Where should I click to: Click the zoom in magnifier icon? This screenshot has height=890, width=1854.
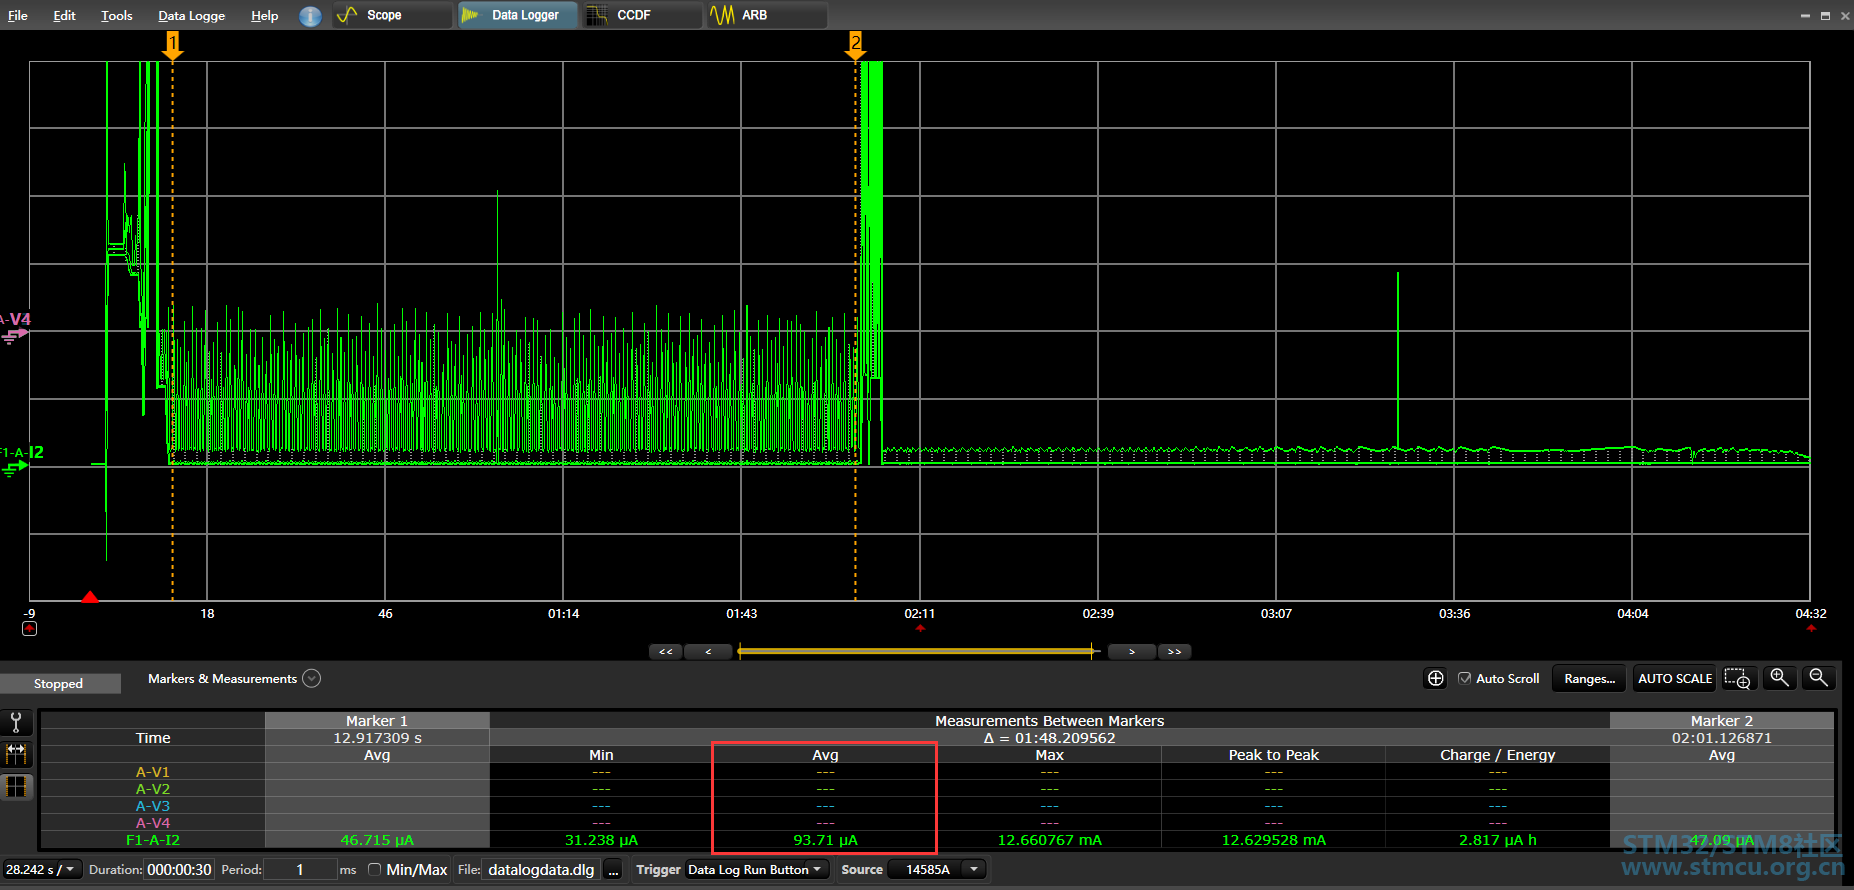pyautogui.click(x=1780, y=677)
